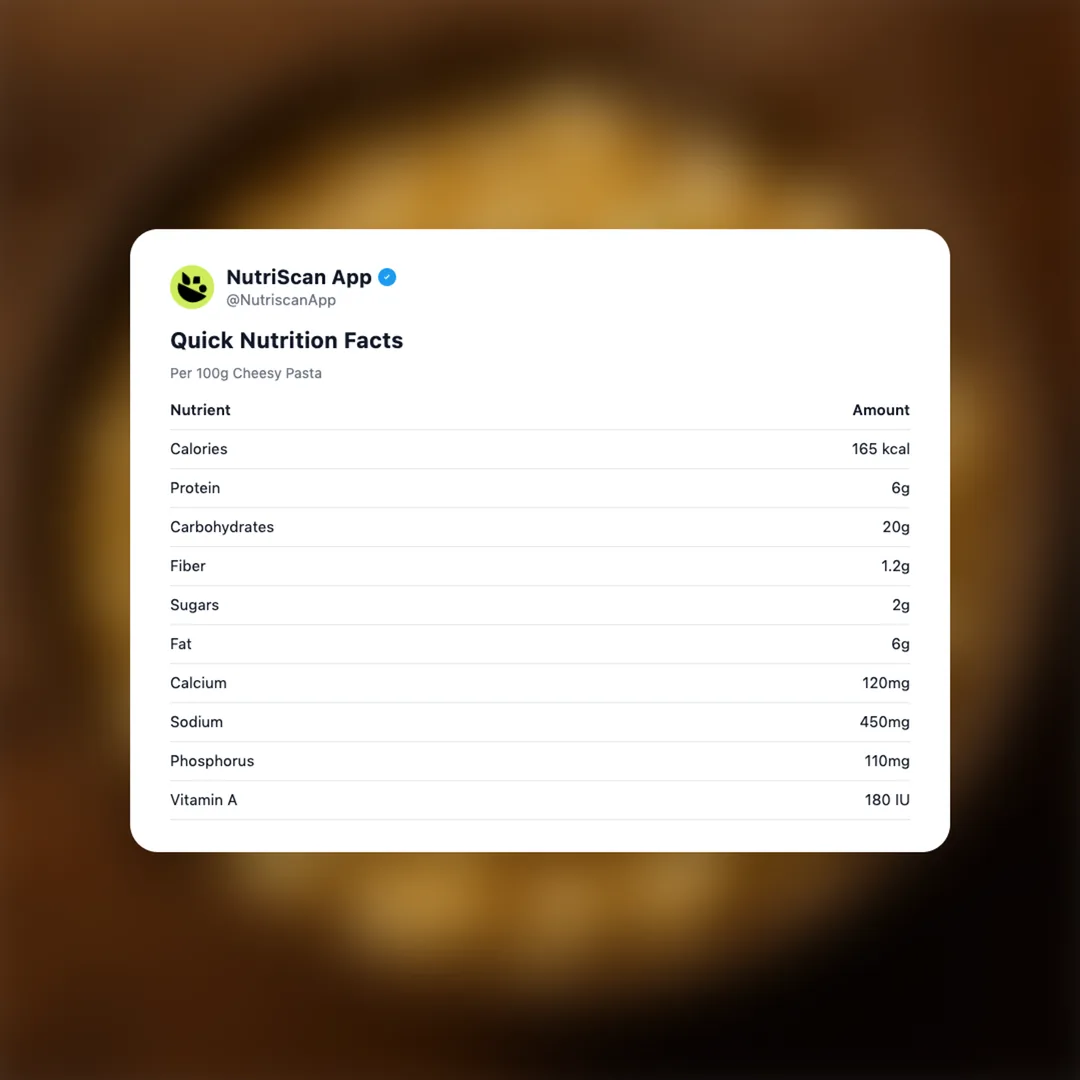This screenshot has height=1080, width=1080.
Task: Click the Calcium row label
Action: (x=198, y=683)
